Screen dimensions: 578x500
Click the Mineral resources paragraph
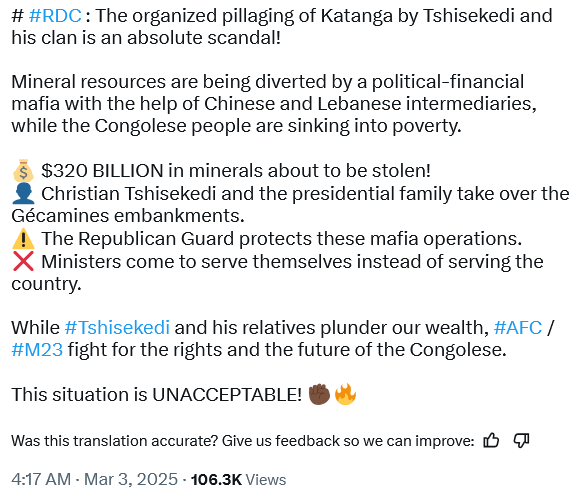(274, 104)
